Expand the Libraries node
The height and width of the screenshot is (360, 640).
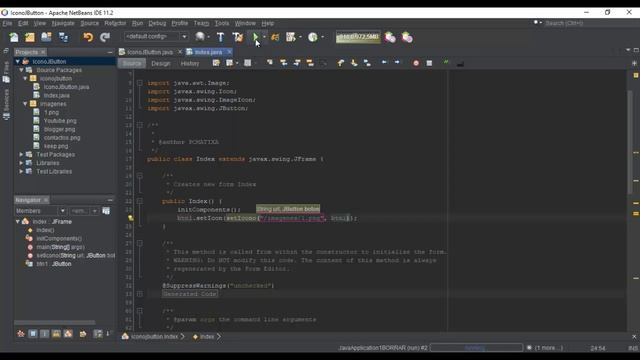pos(21,163)
